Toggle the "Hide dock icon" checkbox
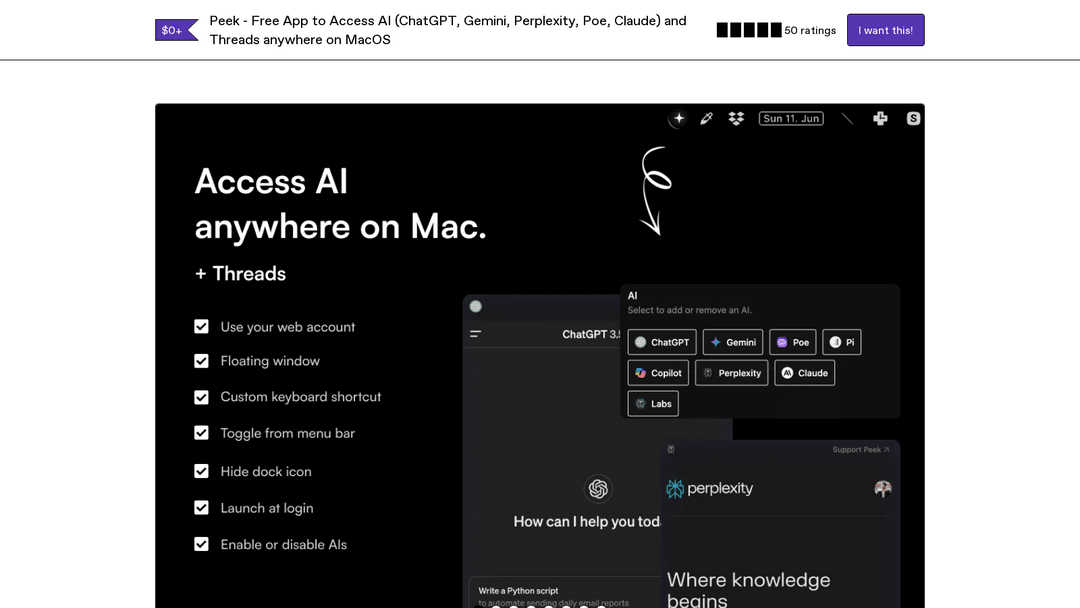 pos(201,471)
